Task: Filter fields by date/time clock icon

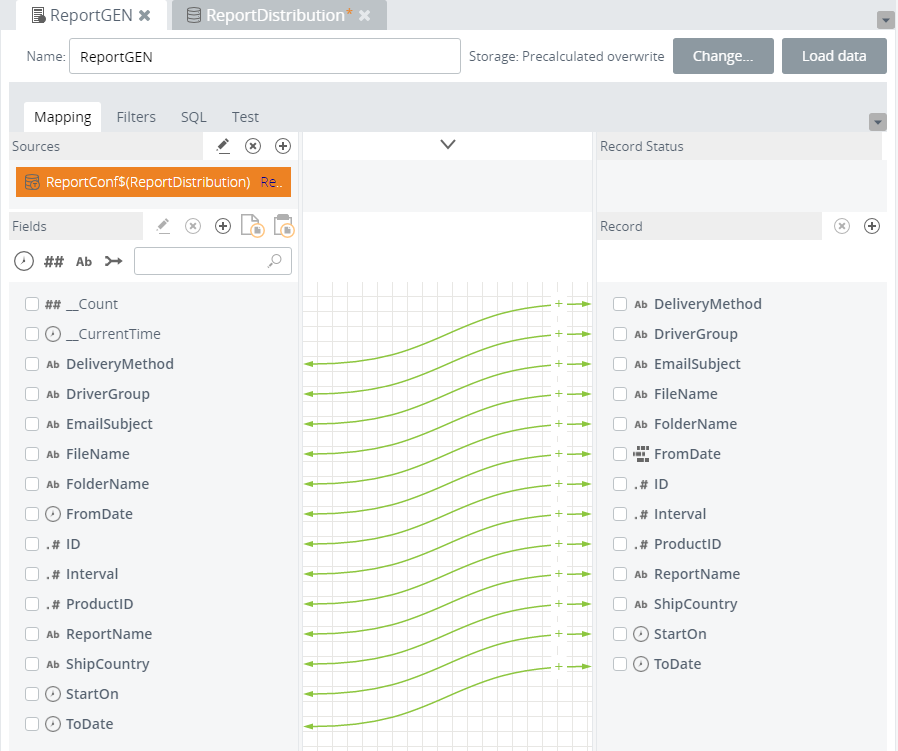Action: (24, 261)
